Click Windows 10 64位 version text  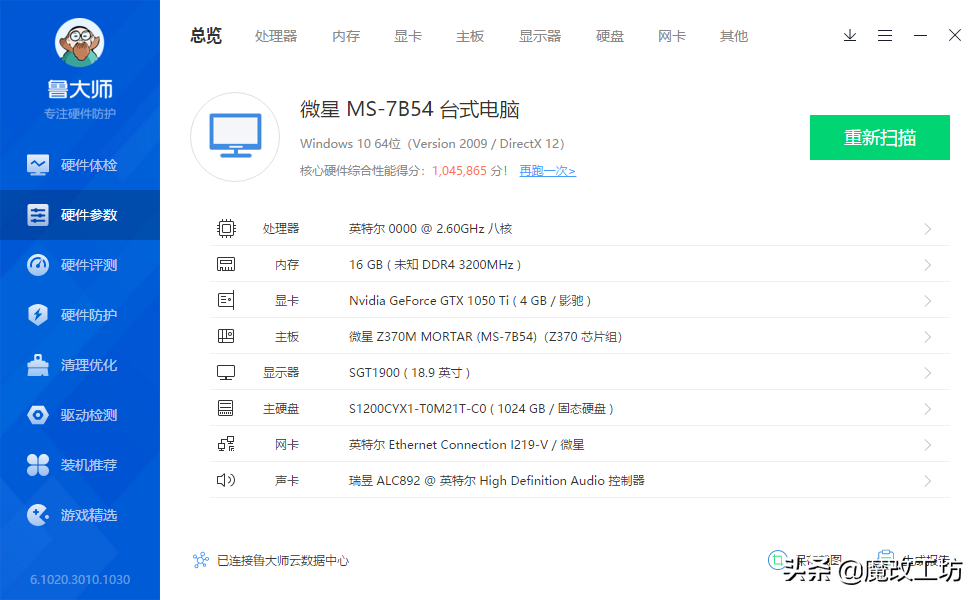click(x=432, y=144)
